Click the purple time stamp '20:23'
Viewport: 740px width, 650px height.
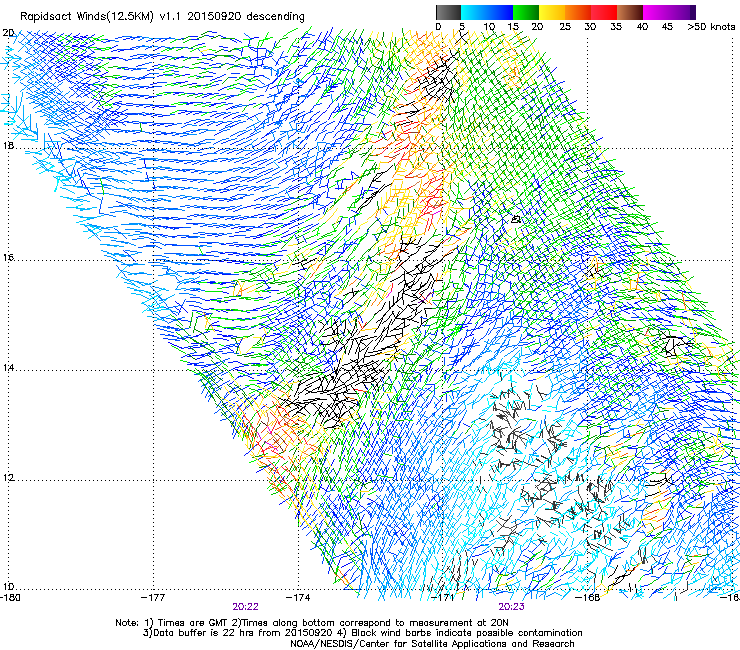pyautogui.click(x=512, y=607)
